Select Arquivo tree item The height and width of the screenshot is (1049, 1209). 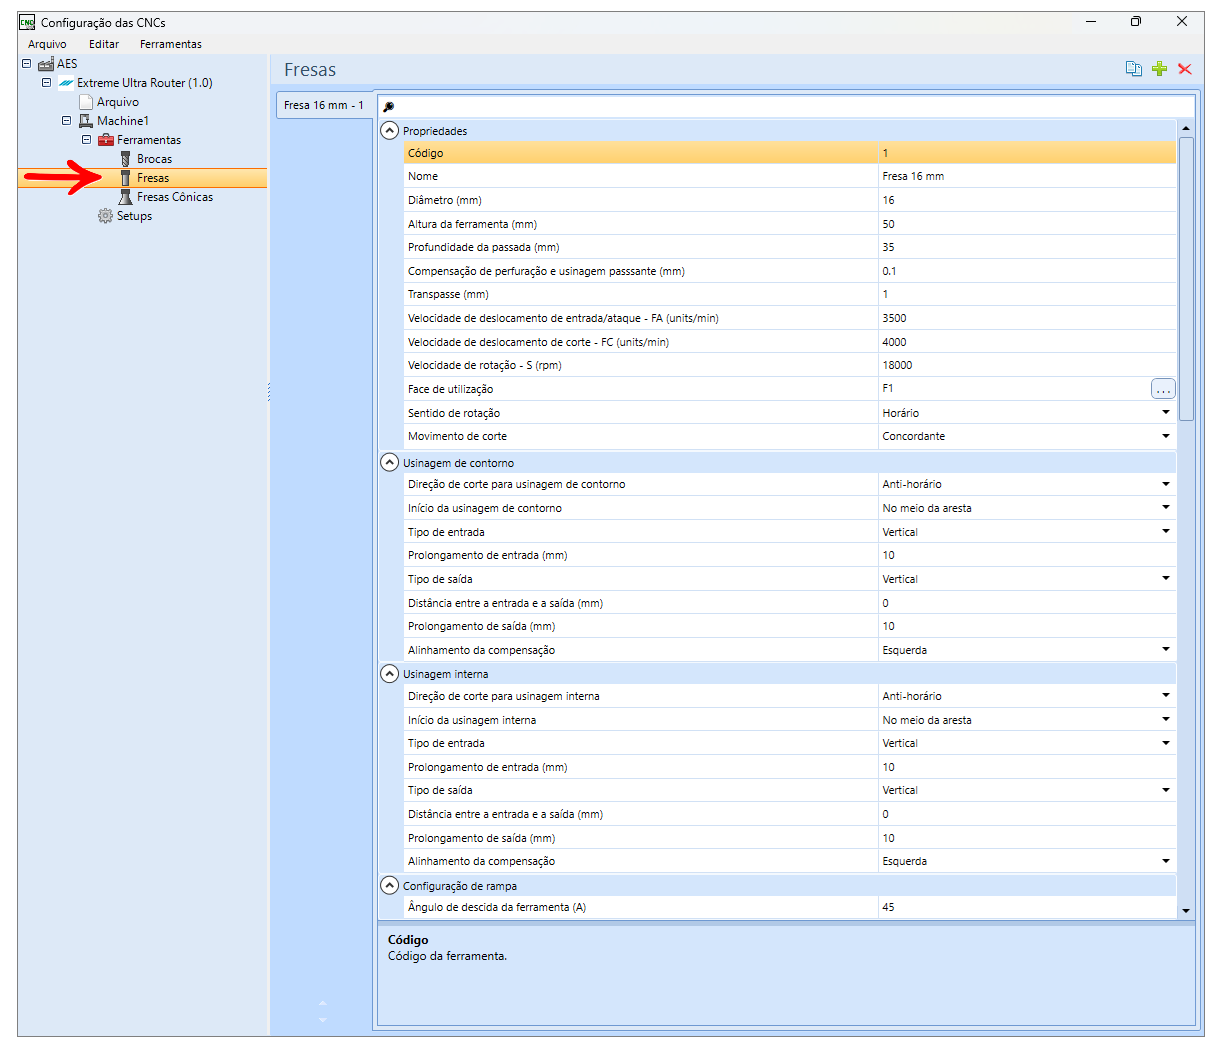point(118,102)
